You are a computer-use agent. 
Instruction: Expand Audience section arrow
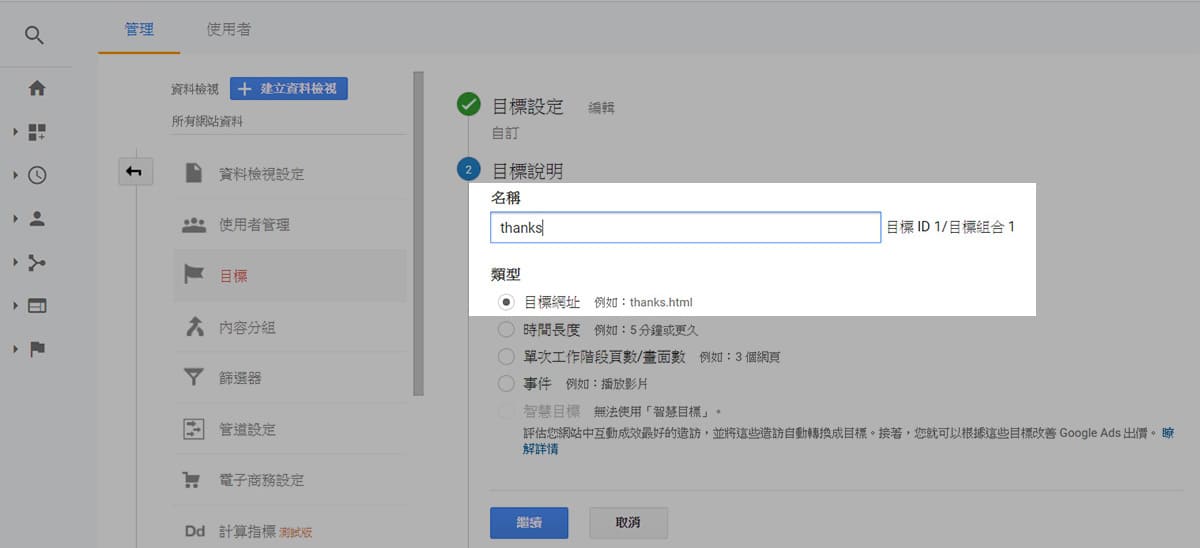15,219
